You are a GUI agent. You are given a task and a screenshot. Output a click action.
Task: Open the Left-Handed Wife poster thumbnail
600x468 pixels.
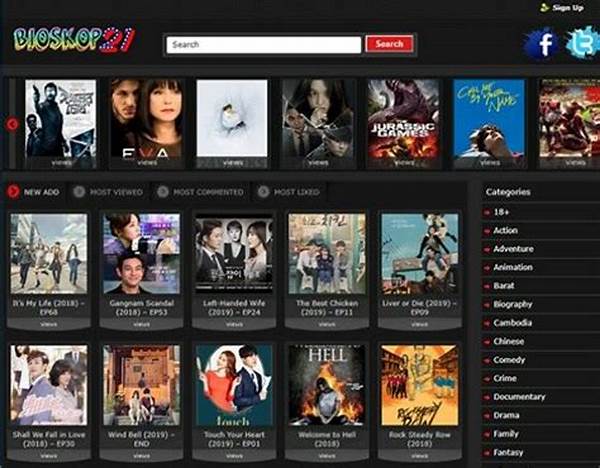coord(234,254)
